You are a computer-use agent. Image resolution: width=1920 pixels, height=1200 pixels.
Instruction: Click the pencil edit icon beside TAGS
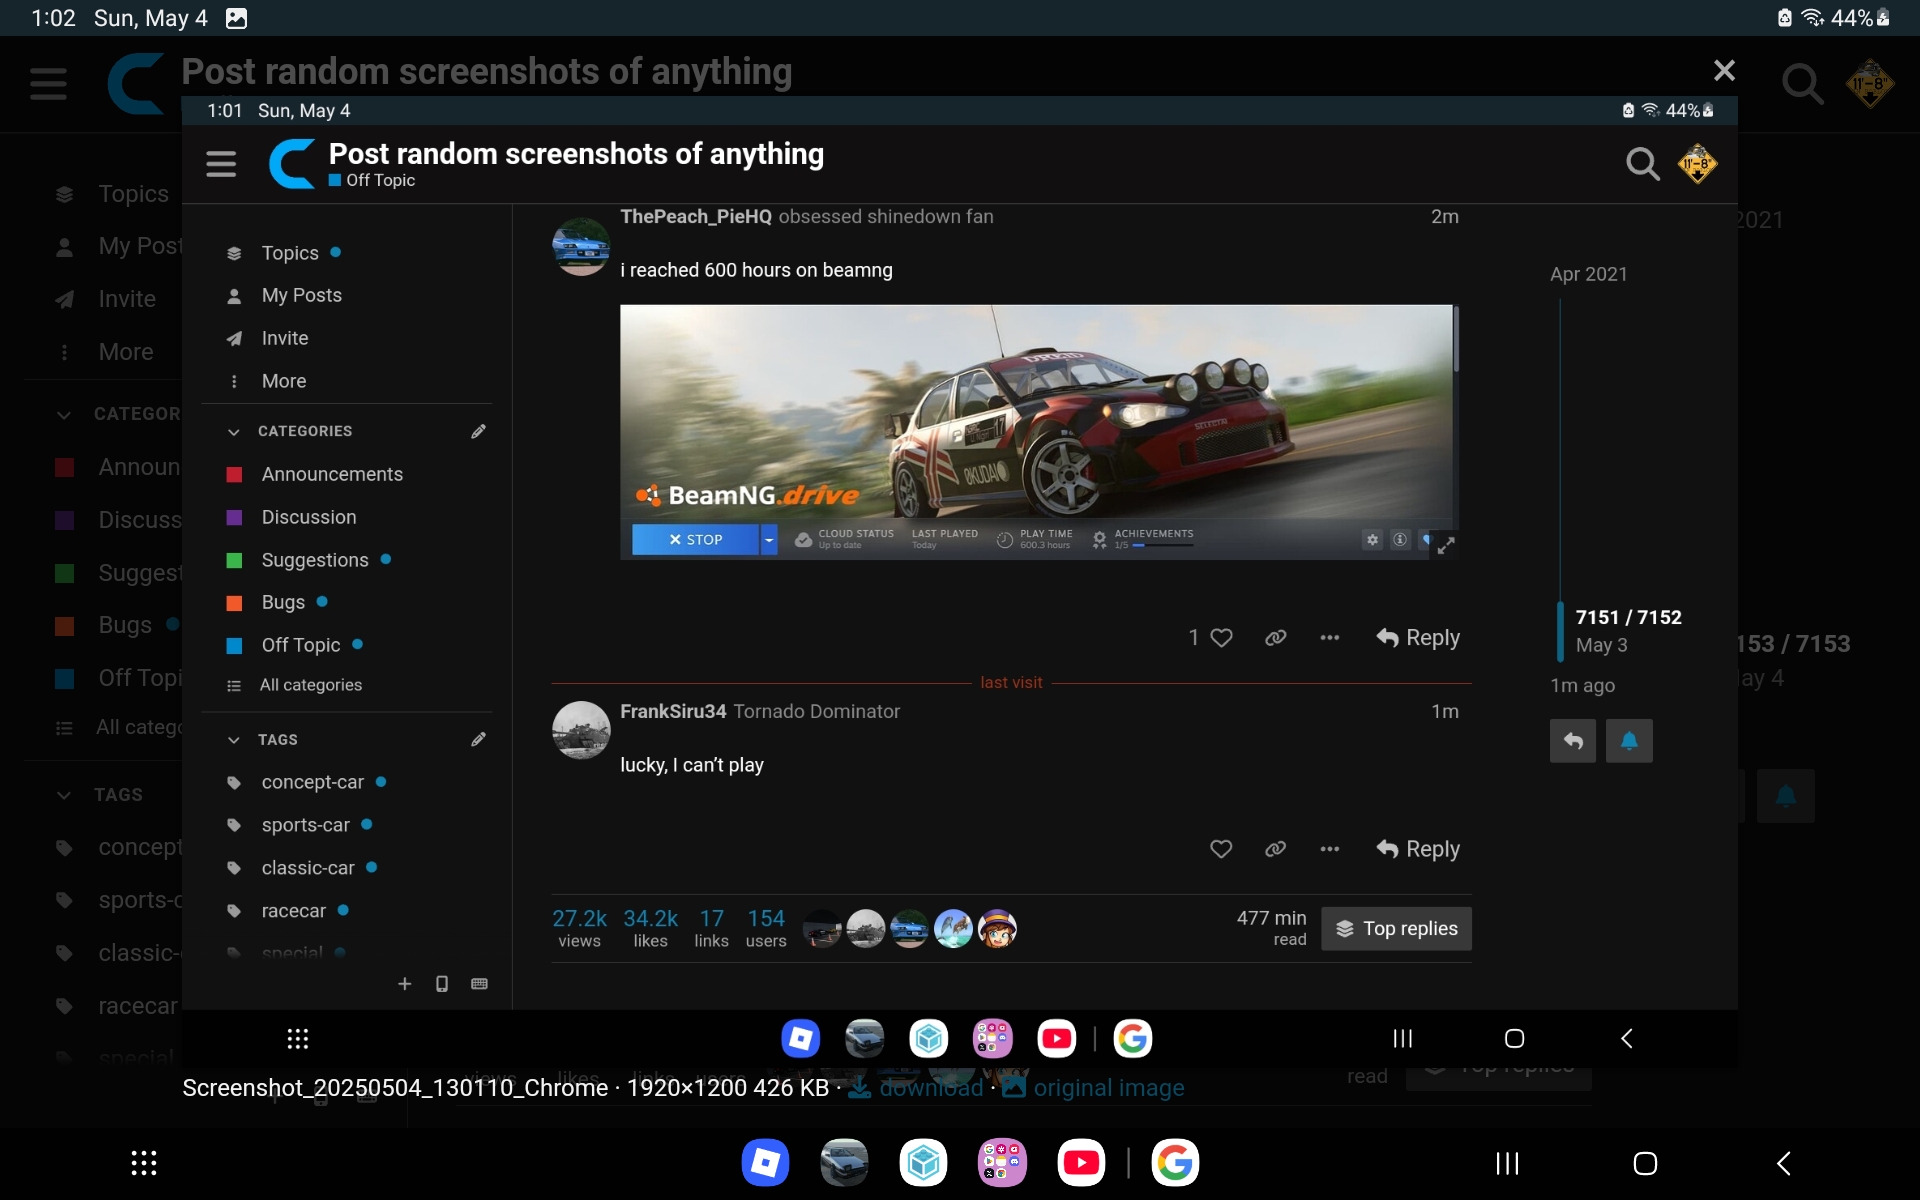(x=478, y=739)
